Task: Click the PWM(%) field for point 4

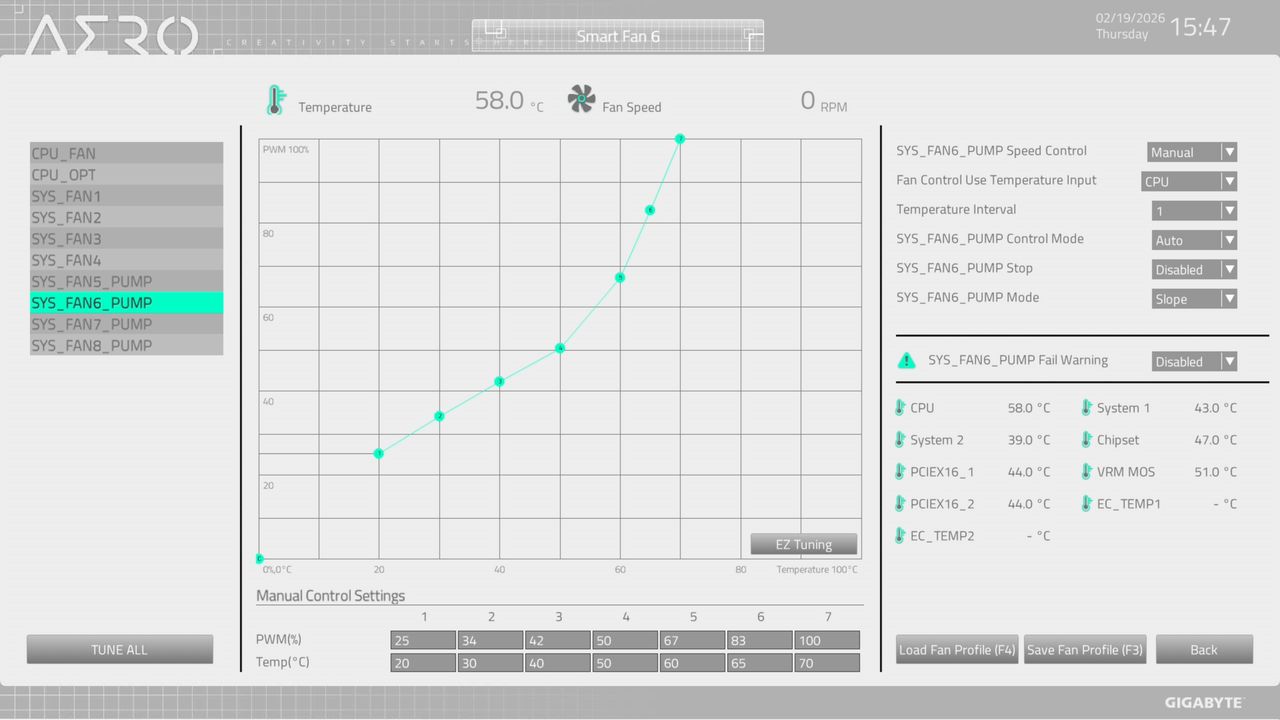Action: click(625, 640)
